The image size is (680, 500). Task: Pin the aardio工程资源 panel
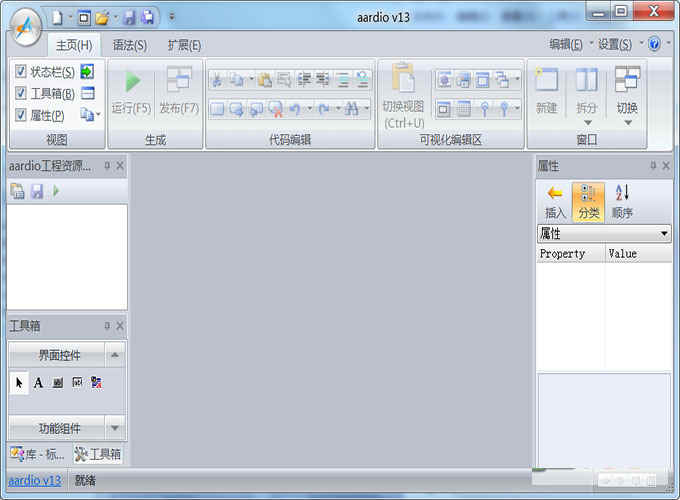tap(107, 165)
